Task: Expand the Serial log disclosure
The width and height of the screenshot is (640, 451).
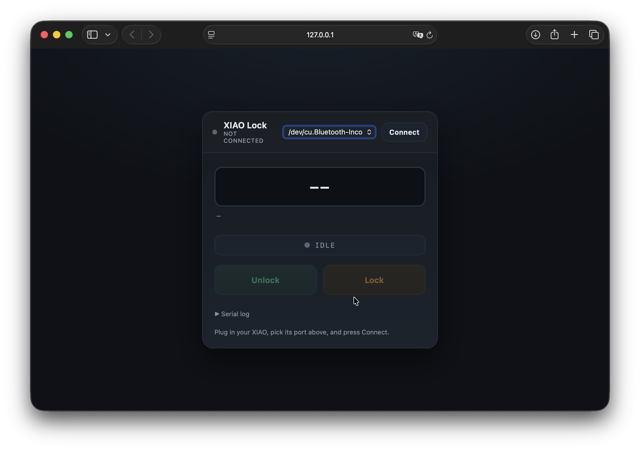Action: click(x=232, y=314)
